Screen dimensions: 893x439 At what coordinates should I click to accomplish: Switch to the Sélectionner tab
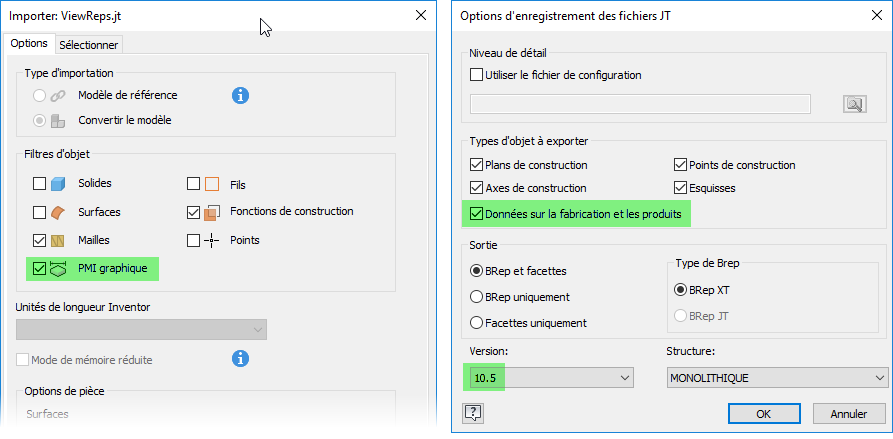pyautogui.click(x=89, y=44)
